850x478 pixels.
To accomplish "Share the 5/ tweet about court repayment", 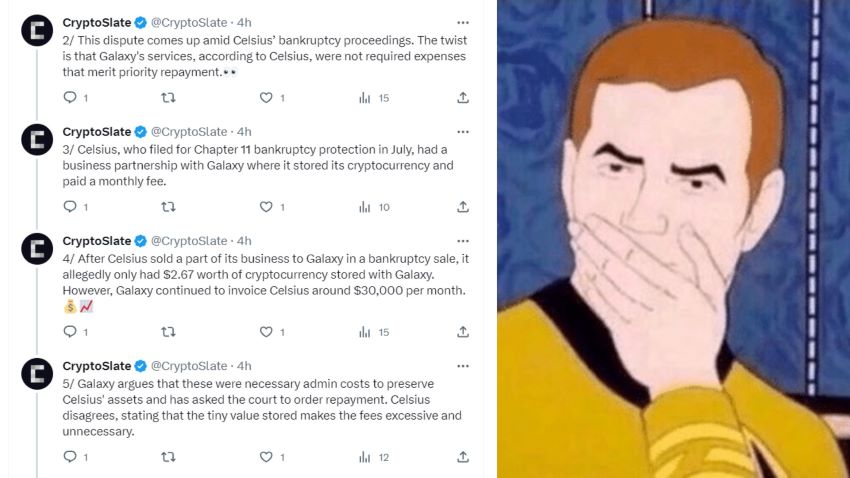I will click(462, 457).
